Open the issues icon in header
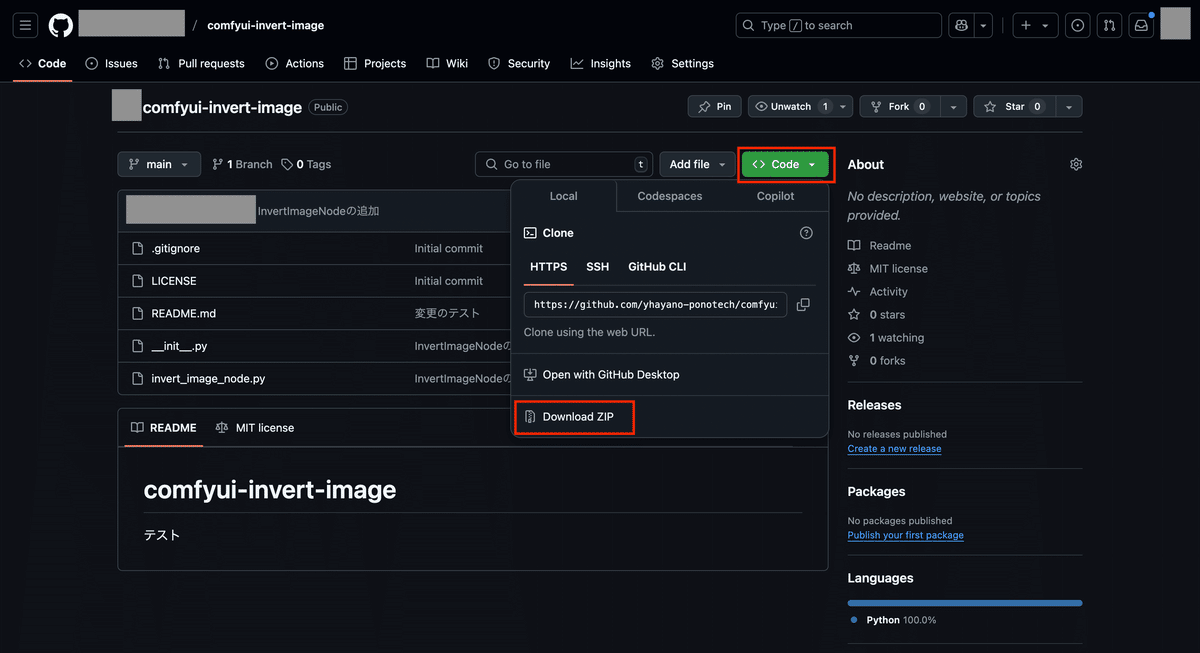1200x653 pixels. tap(1077, 25)
